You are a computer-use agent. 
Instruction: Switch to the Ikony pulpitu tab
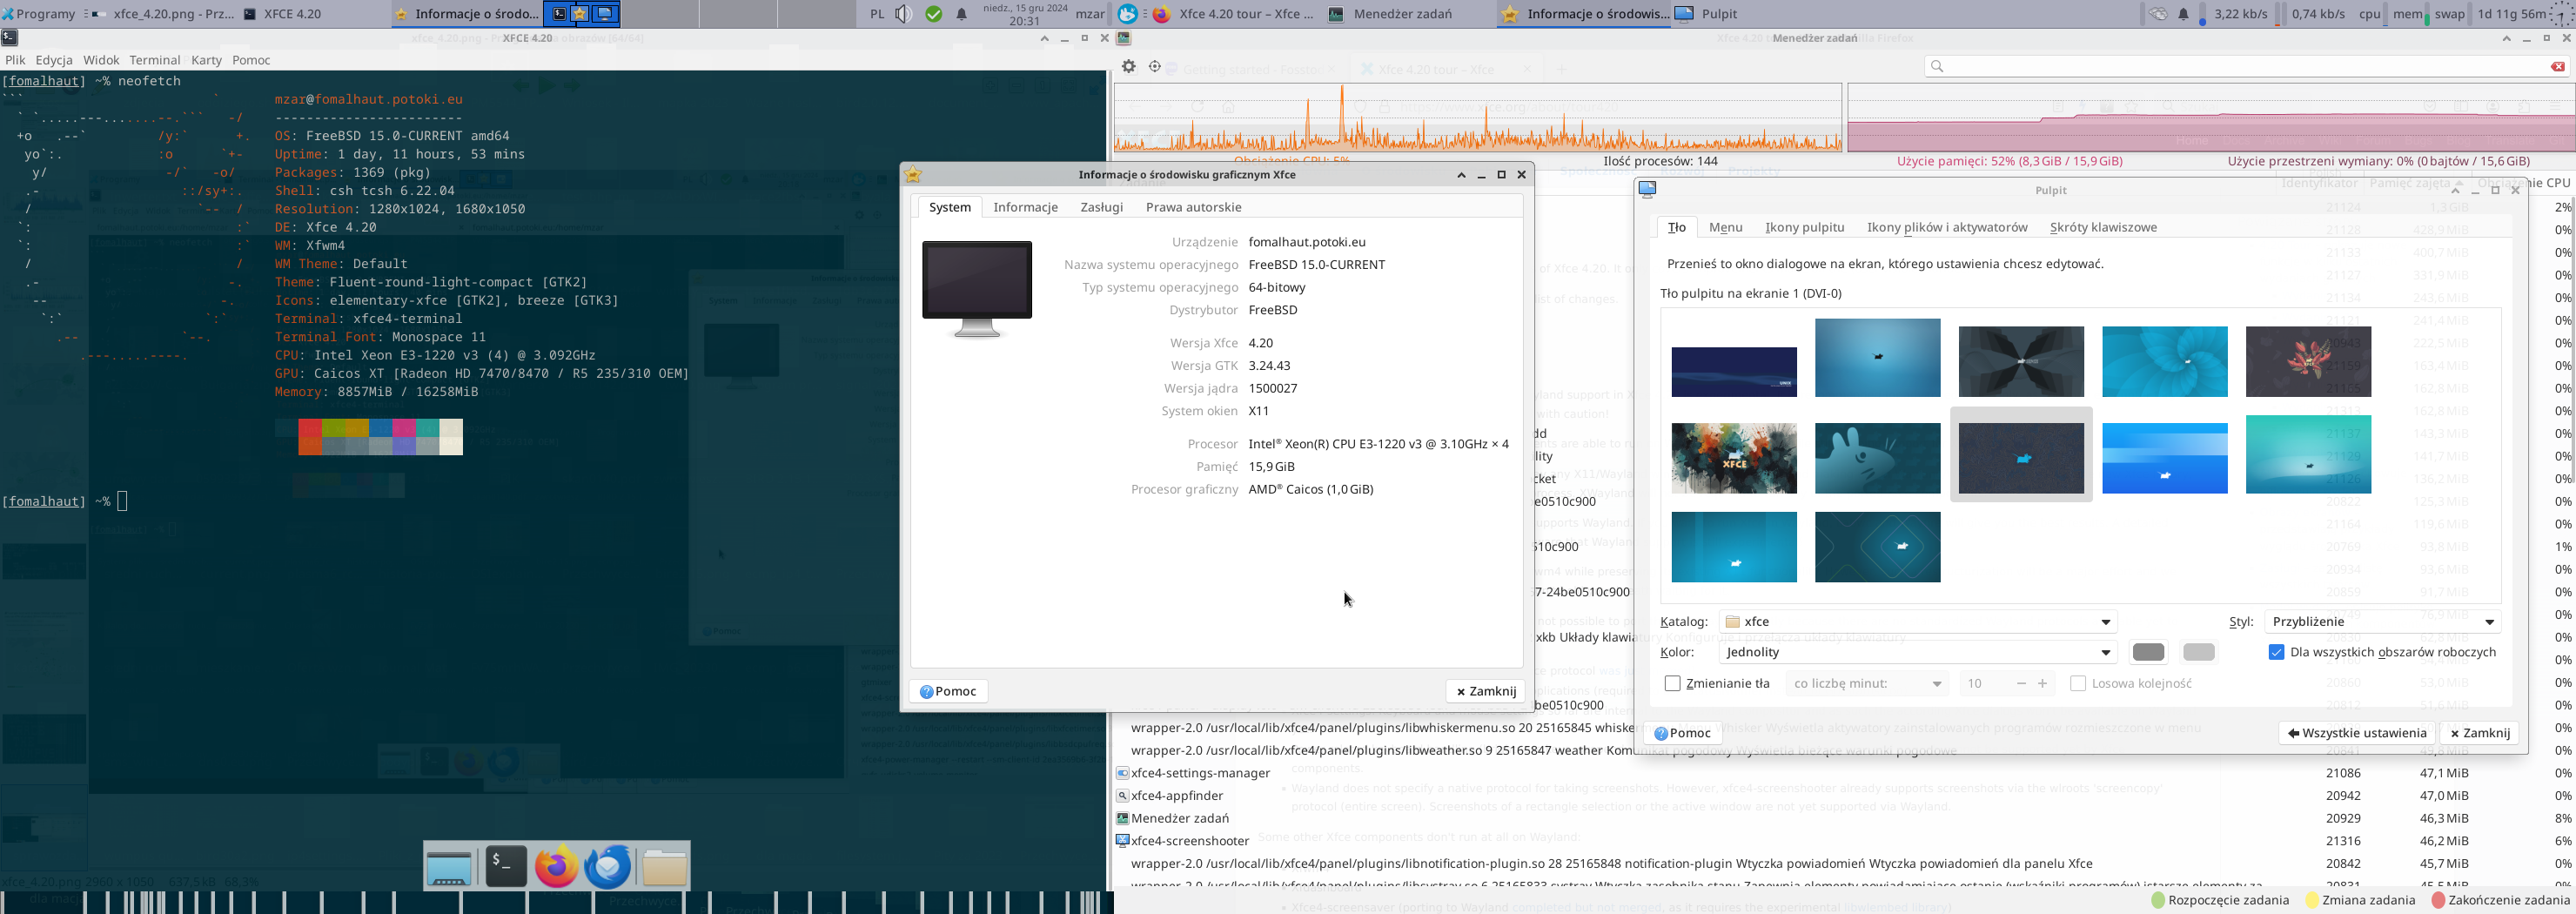coord(1804,227)
